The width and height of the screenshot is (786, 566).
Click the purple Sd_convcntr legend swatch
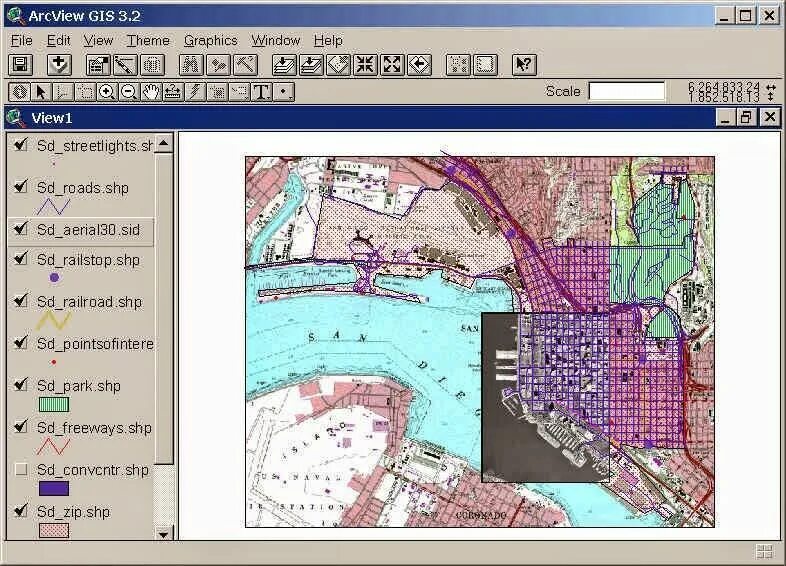54,488
